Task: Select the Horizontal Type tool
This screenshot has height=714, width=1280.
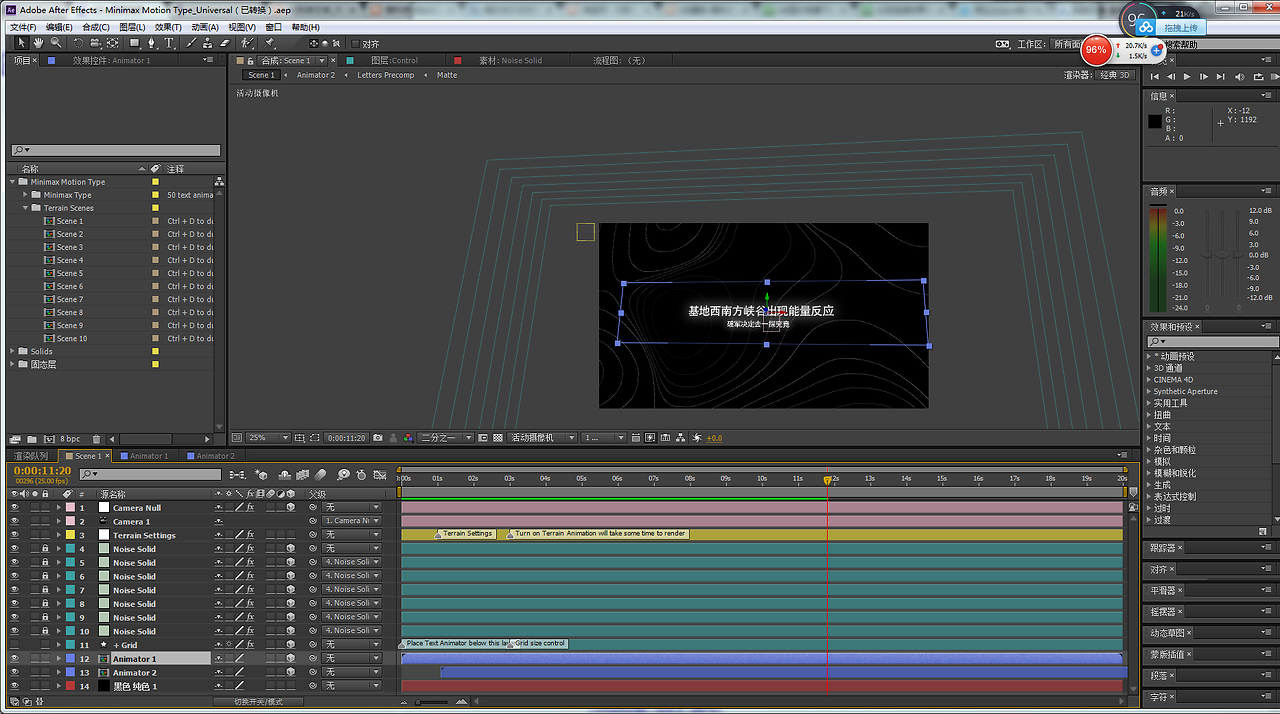Action: tap(170, 43)
